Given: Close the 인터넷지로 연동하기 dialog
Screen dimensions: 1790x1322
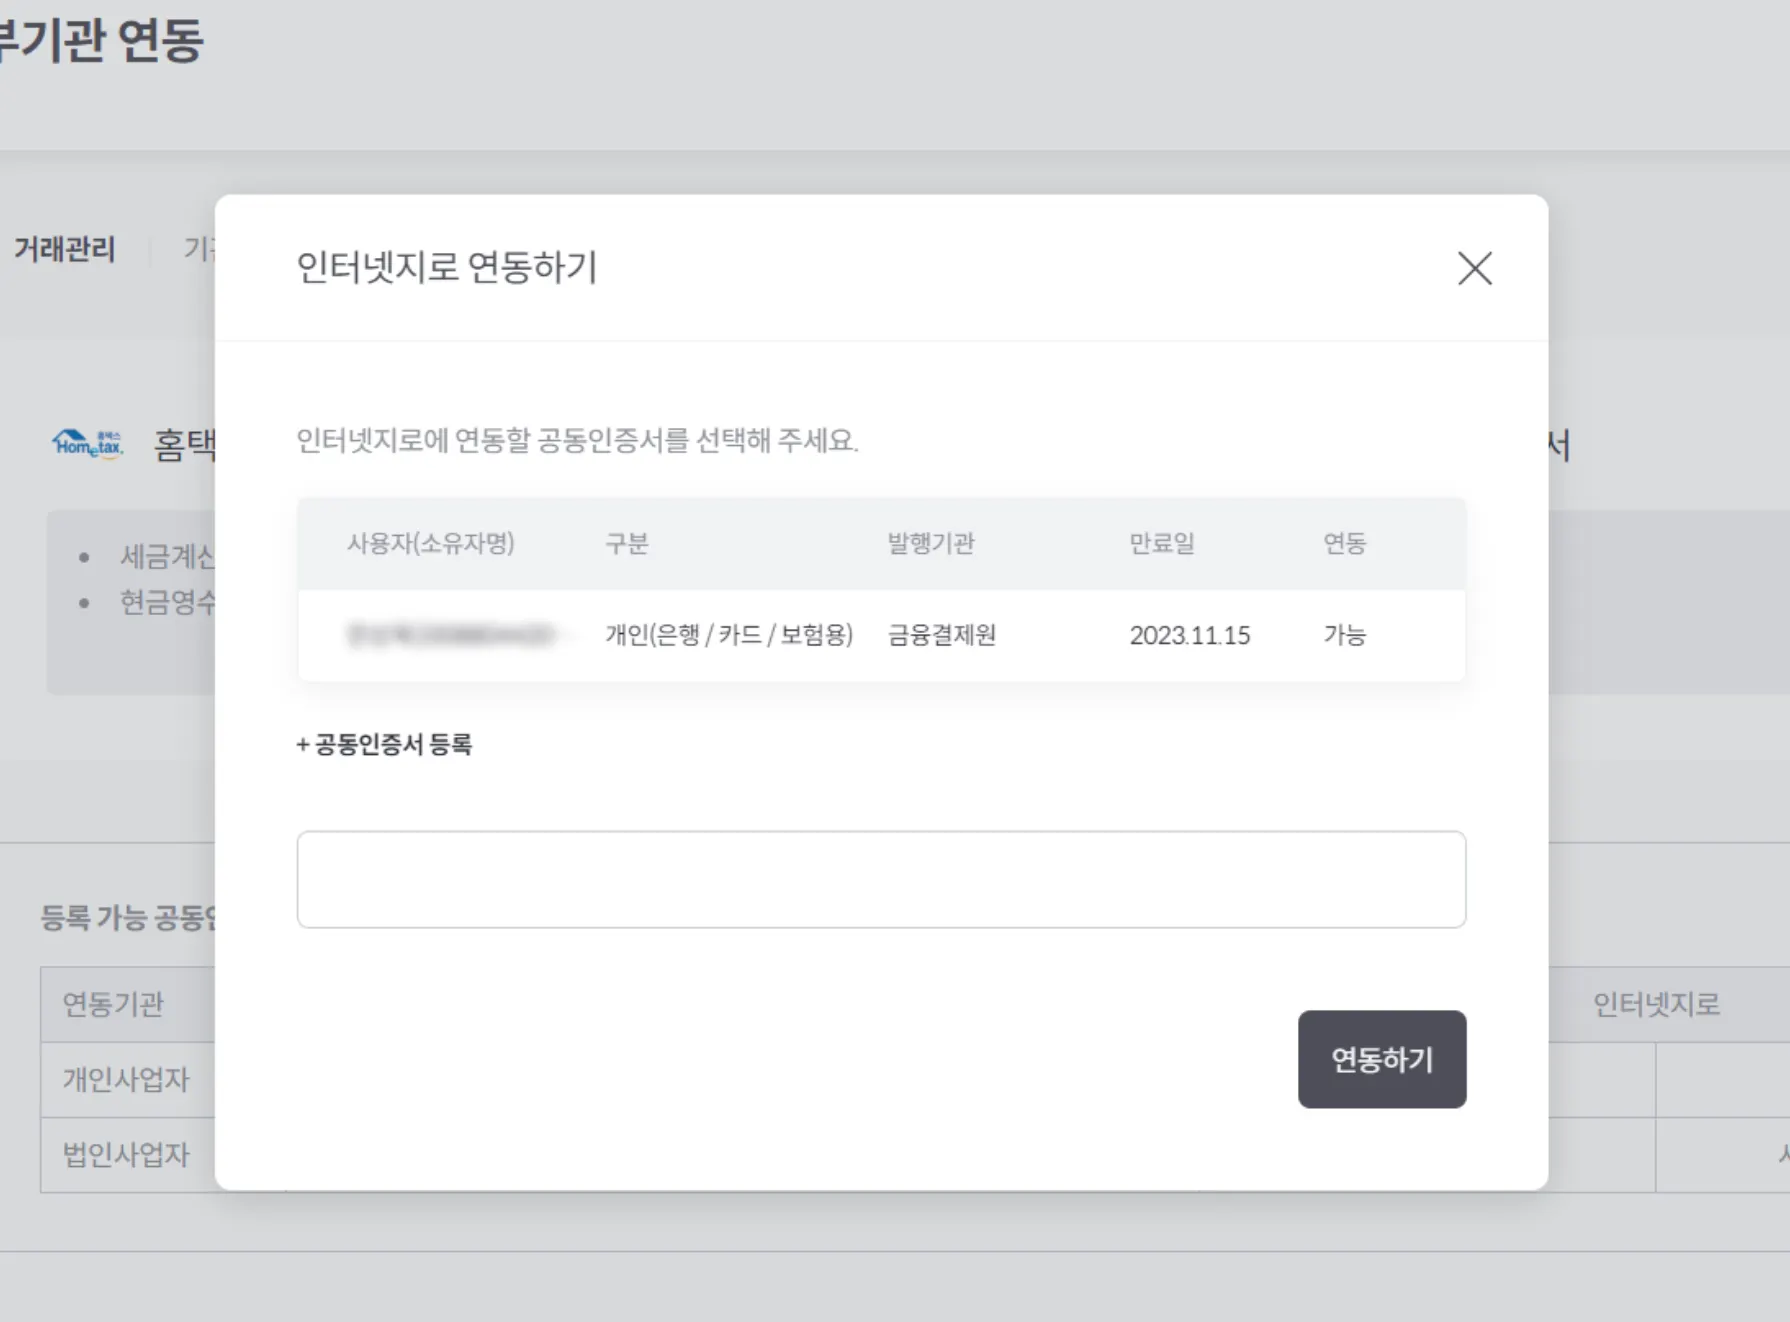Looking at the screenshot, I should (x=1474, y=268).
